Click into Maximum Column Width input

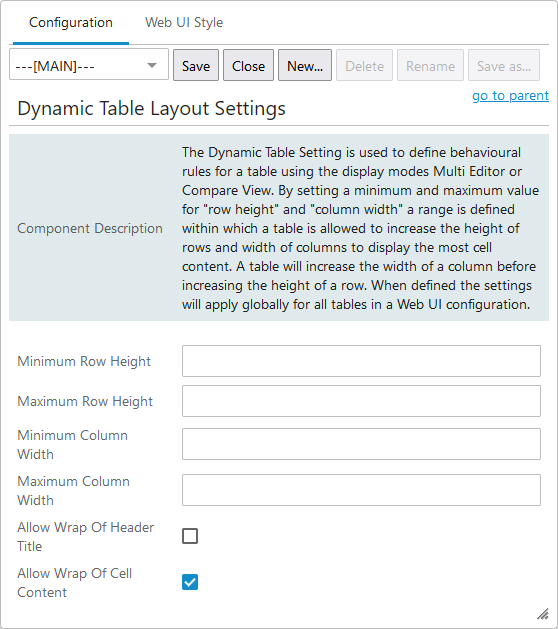361,490
